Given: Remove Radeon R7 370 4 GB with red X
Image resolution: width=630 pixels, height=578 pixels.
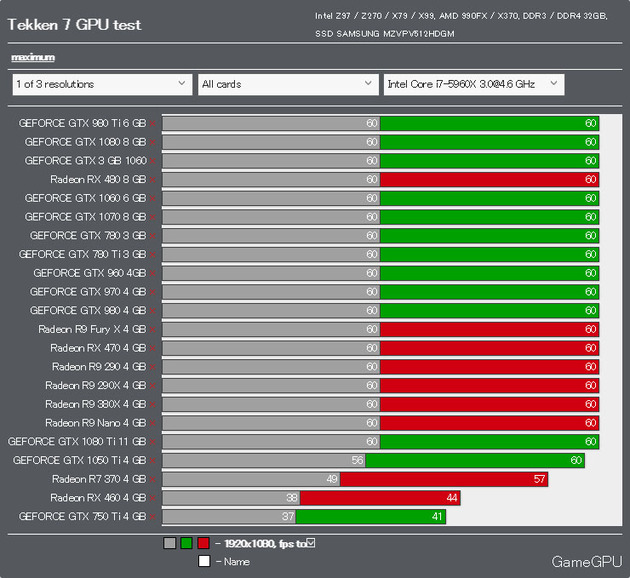Looking at the screenshot, I should [153, 479].
